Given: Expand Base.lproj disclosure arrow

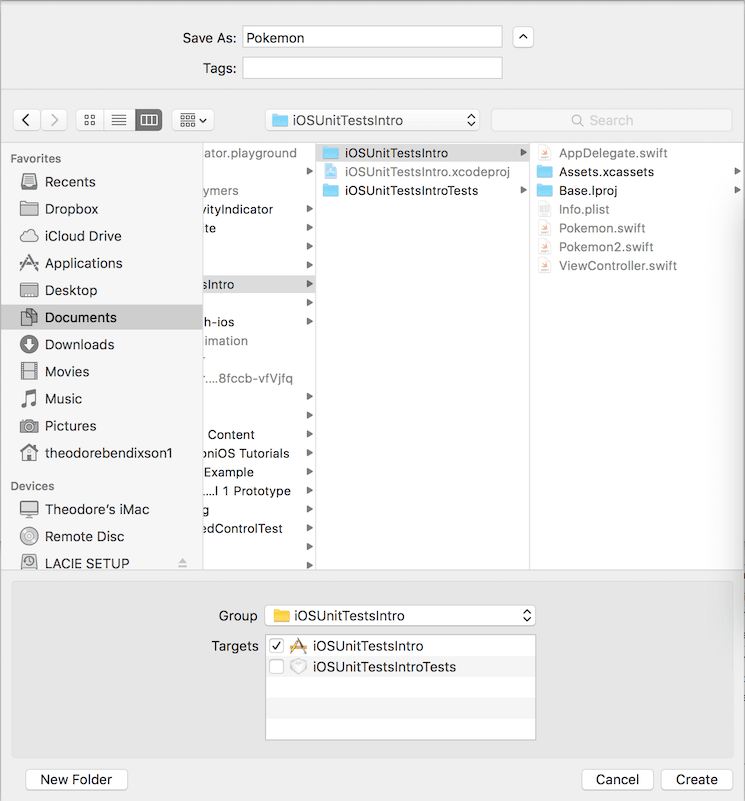Looking at the screenshot, I should (x=737, y=190).
